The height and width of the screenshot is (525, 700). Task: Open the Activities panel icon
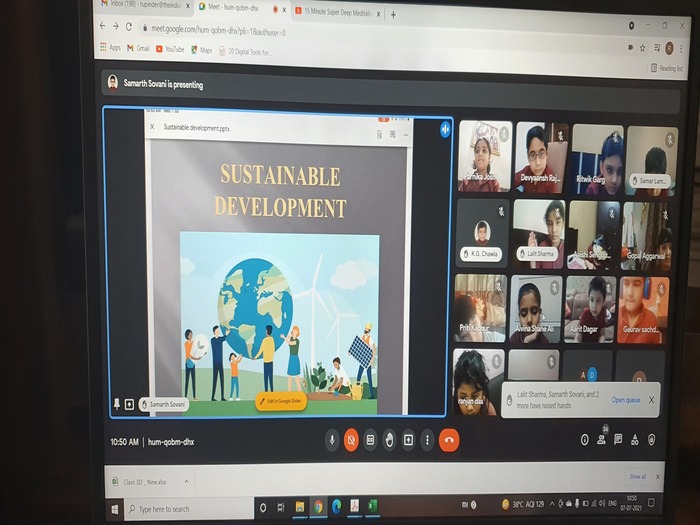pos(635,440)
